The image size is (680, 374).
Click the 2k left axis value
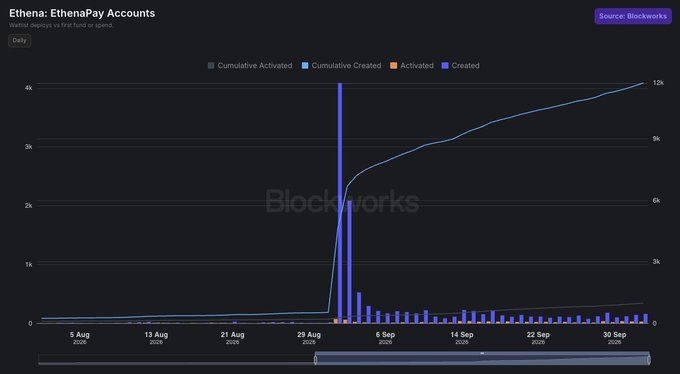coord(29,205)
